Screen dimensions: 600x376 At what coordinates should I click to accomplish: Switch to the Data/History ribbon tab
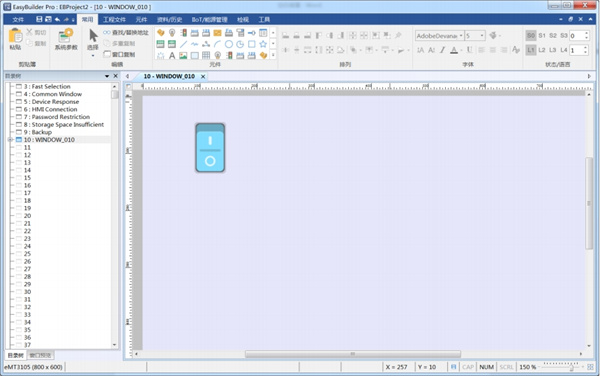click(x=169, y=20)
